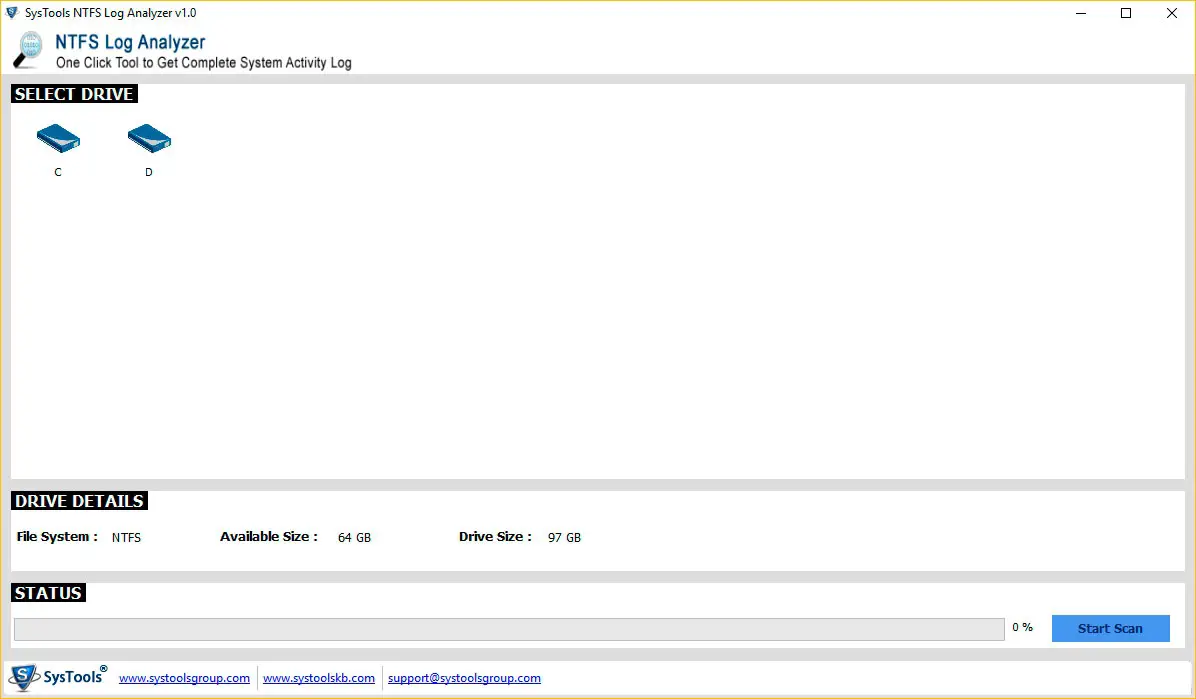1196x699 pixels.
Task: Click the One Click Tool tagline text
Action: click(x=204, y=63)
